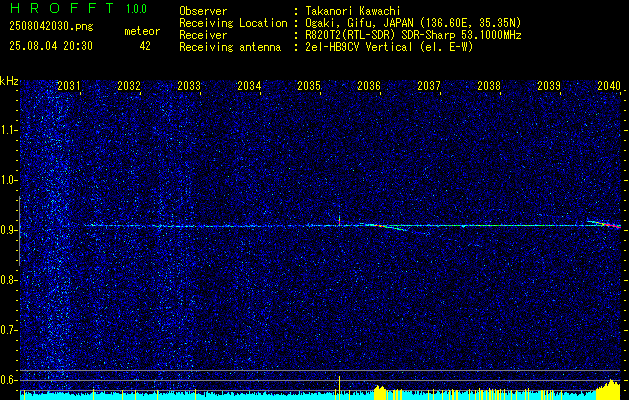Image resolution: width=629 pixels, height=400 pixels.
Task: Click the 2039 time axis marker
Action: coord(549,85)
